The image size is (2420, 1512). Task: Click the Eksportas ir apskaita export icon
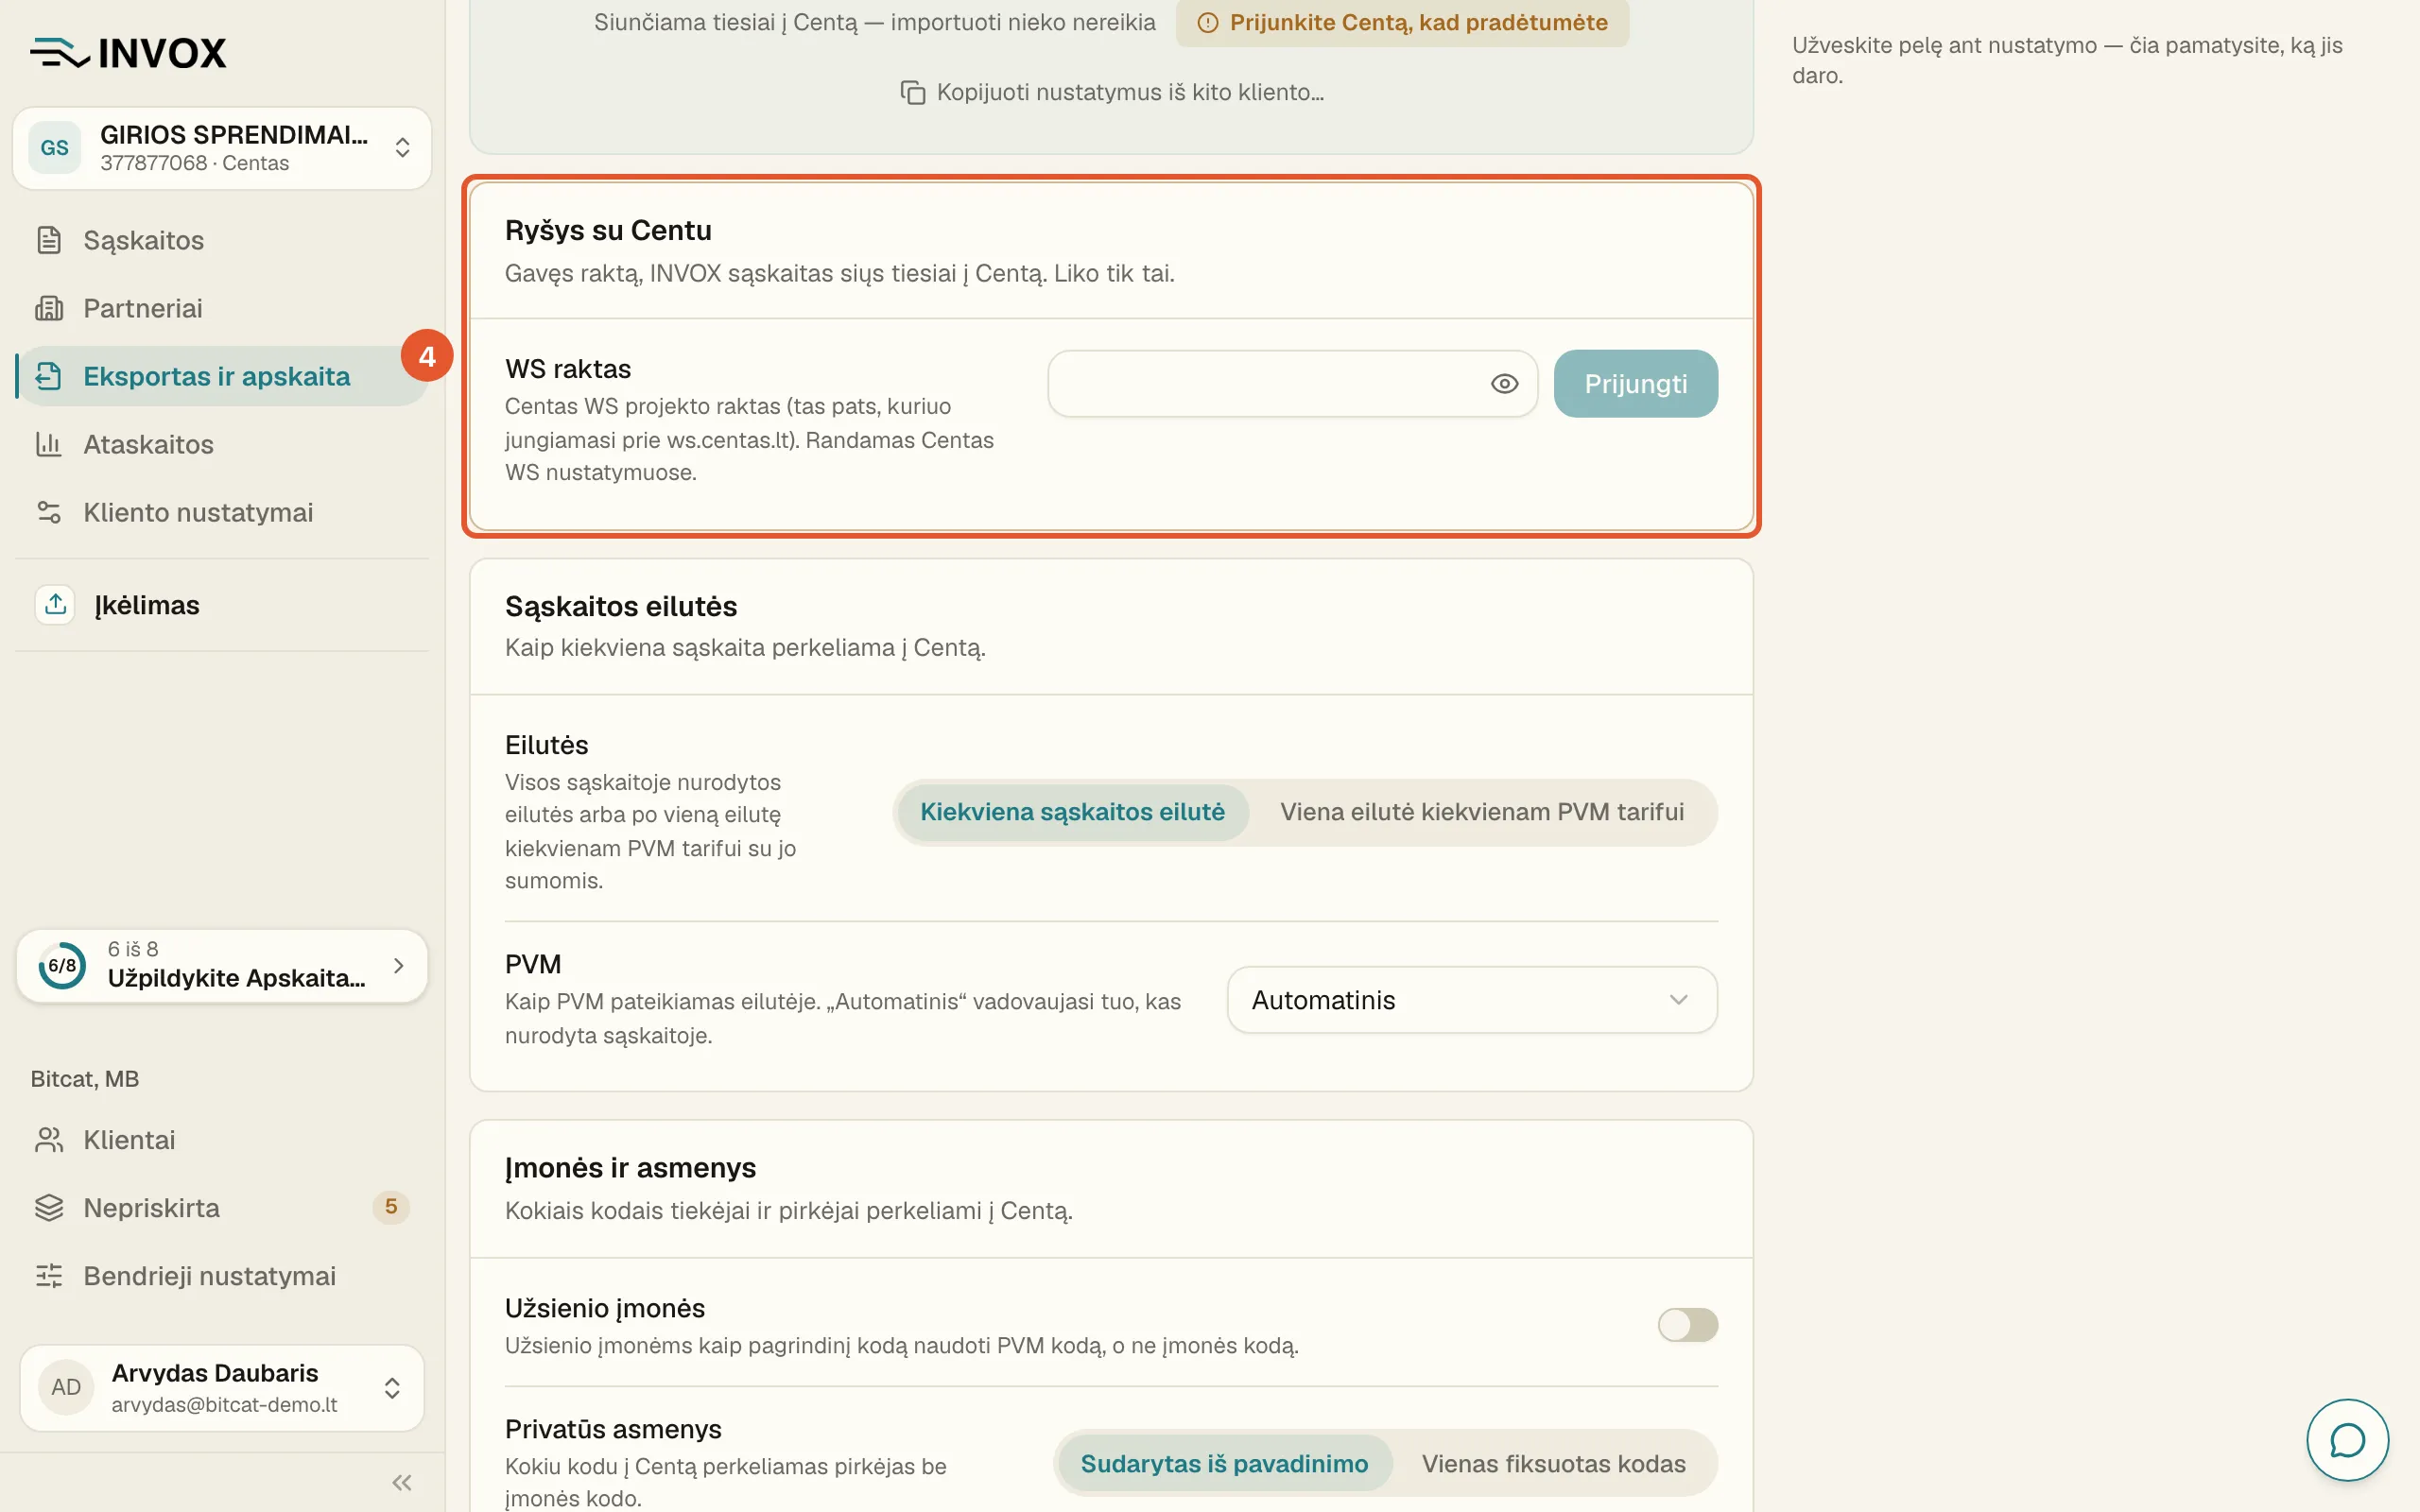[49, 376]
